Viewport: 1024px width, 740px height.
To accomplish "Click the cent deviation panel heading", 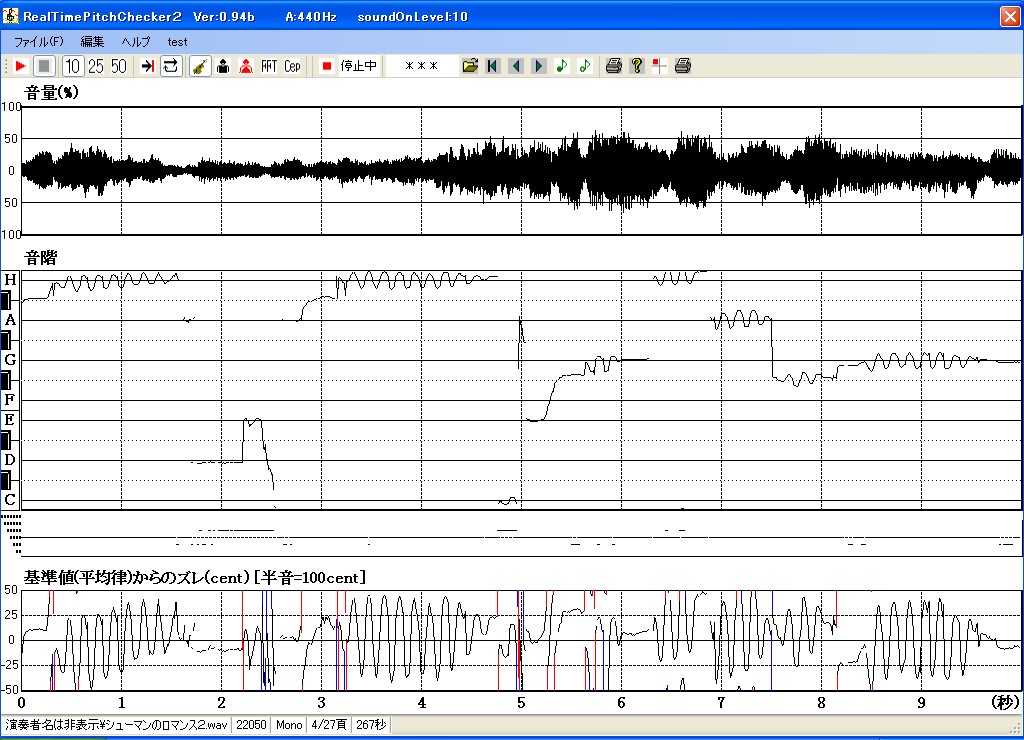I will pyautogui.click(x=194, y=577).
